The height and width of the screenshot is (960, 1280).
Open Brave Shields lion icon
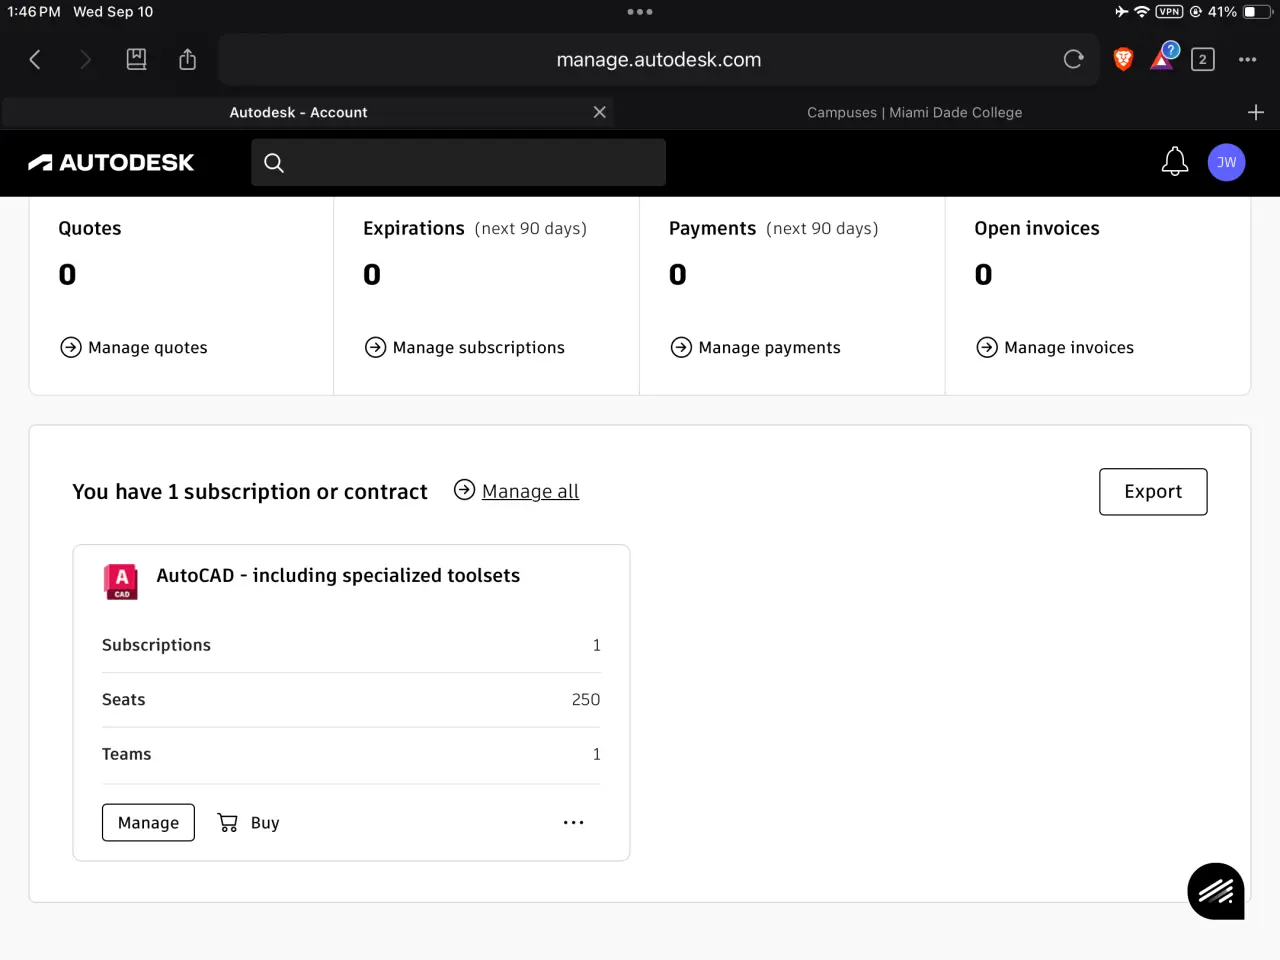point(1123,59)
